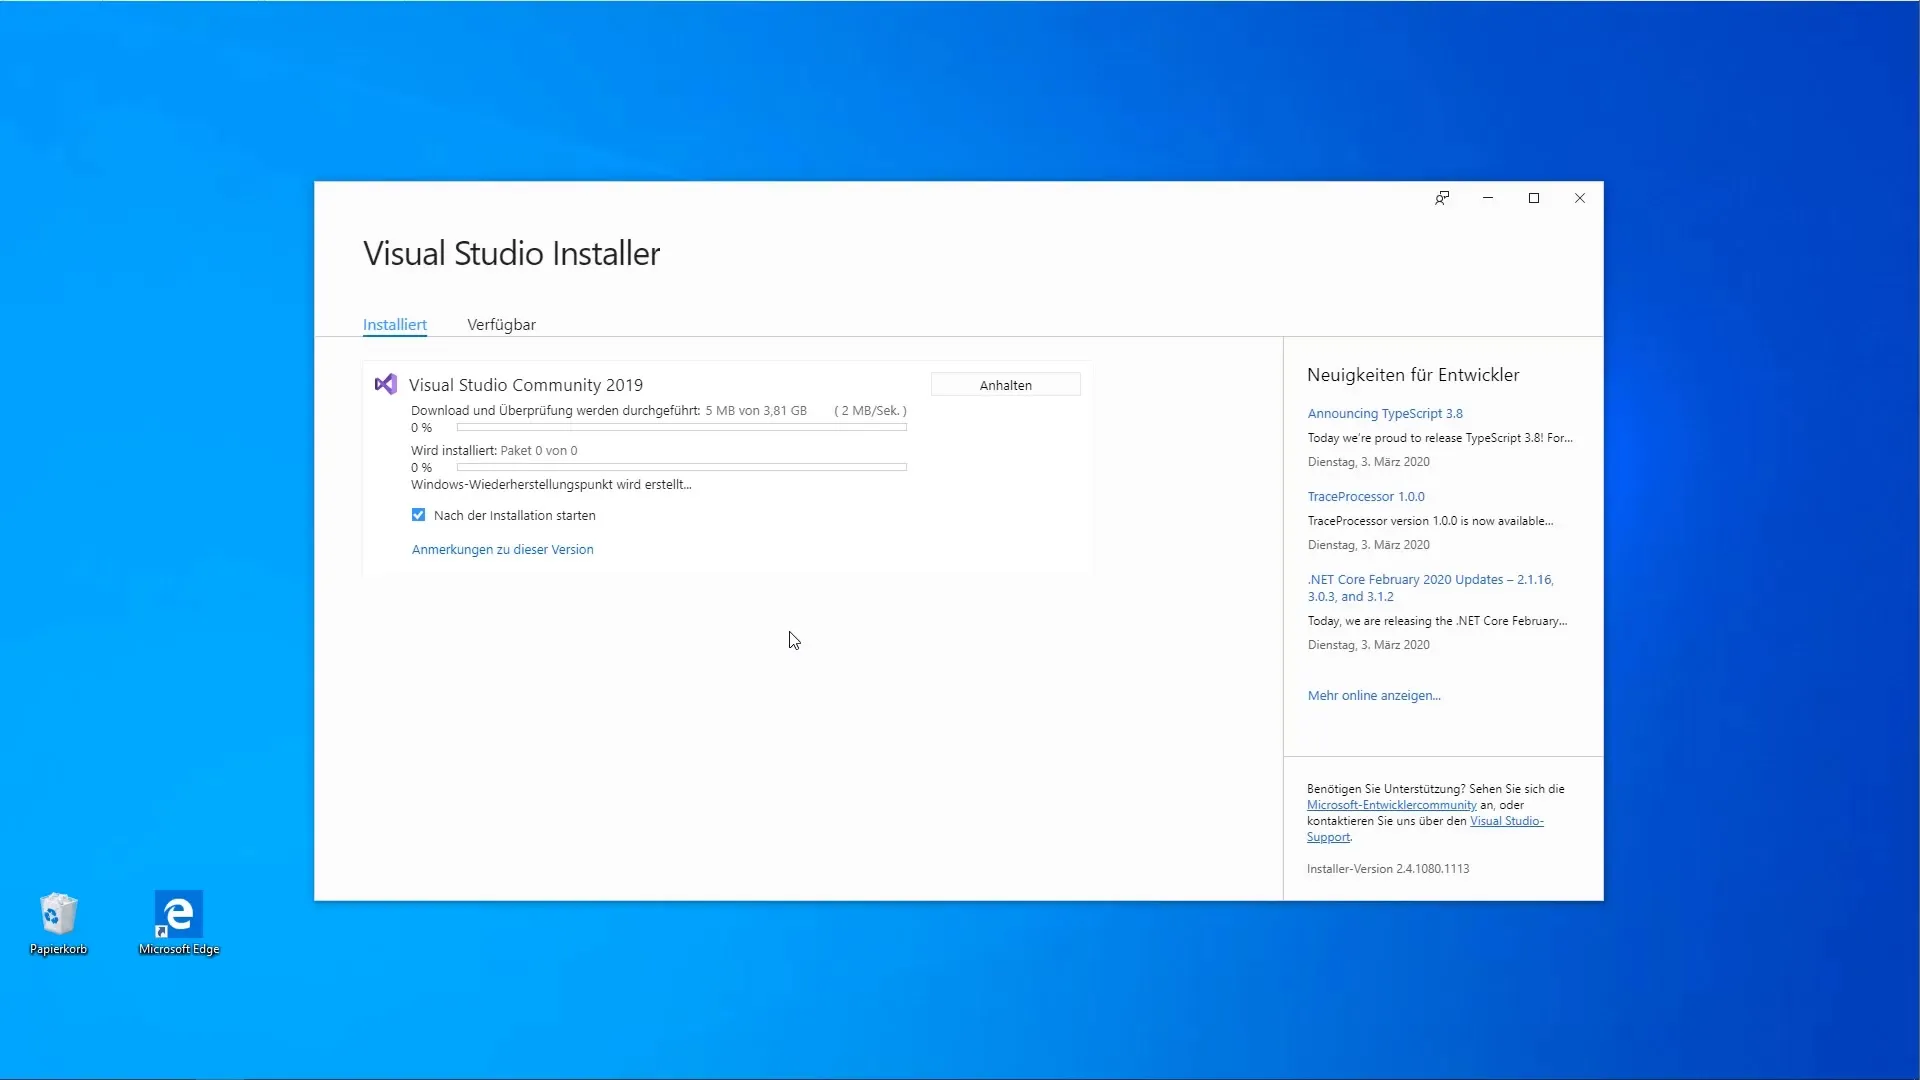Open Papierkorb on the desktop
The width and height of the screenshot is (1920, 1080).
[58, 924]
